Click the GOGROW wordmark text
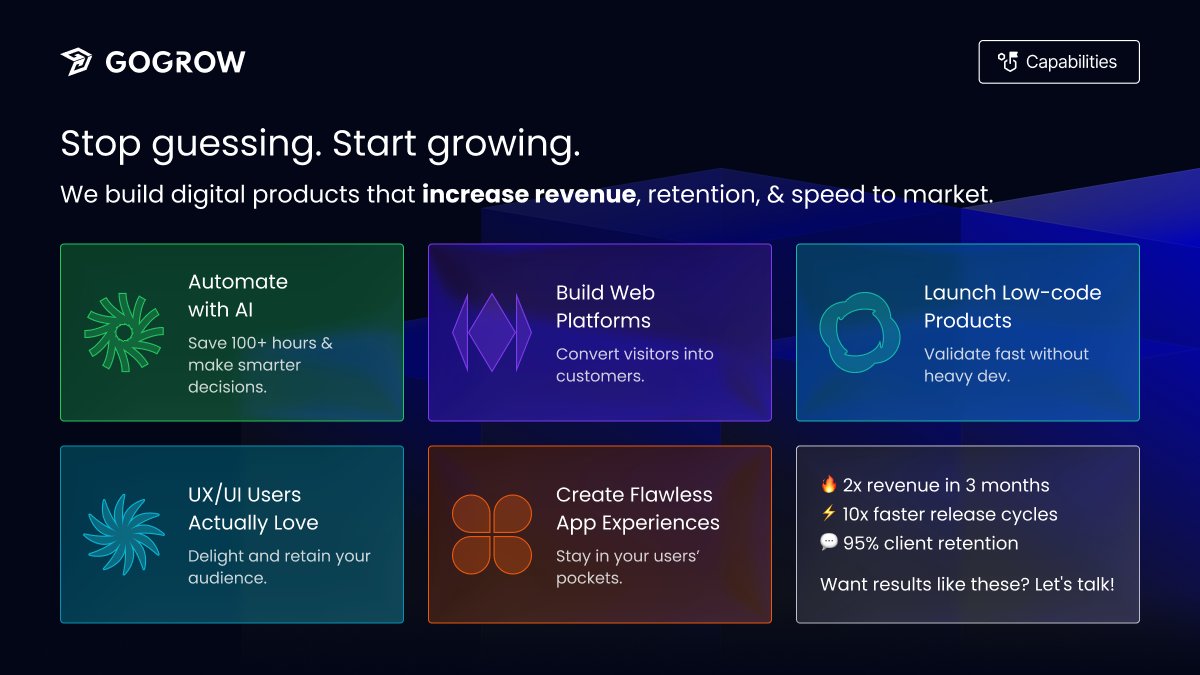Viewport: 1200px width, 675px height. click(175, 62)
